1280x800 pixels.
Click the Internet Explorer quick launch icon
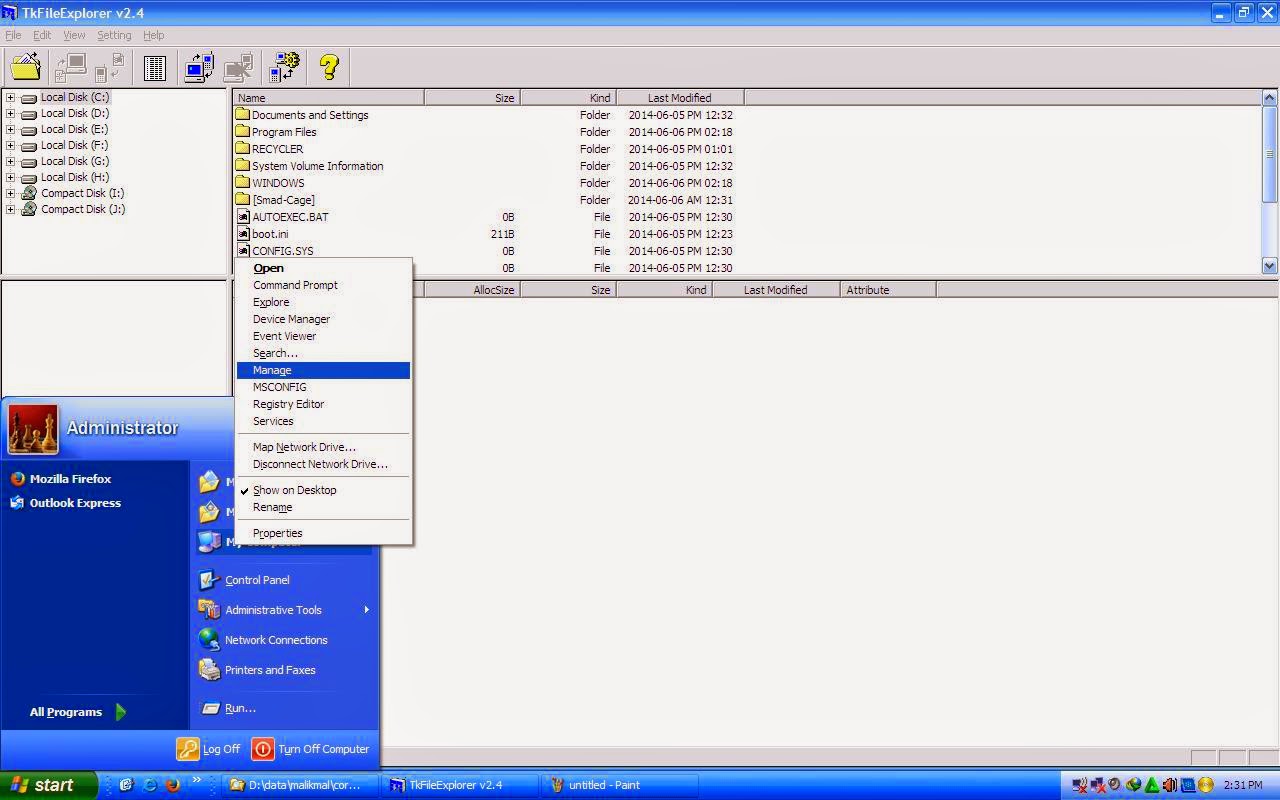tap(150, 785)
